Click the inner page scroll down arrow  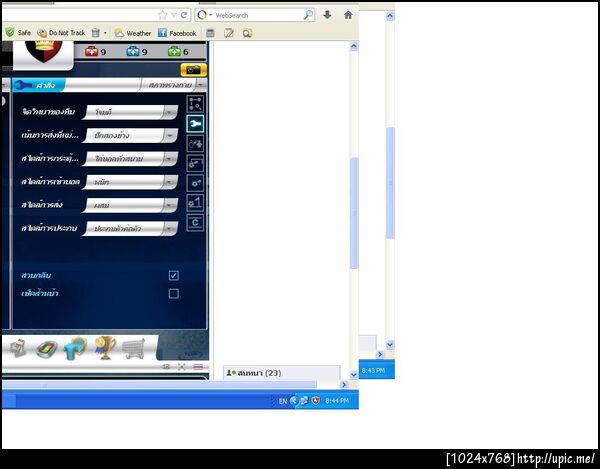click(x=354, y=375)
